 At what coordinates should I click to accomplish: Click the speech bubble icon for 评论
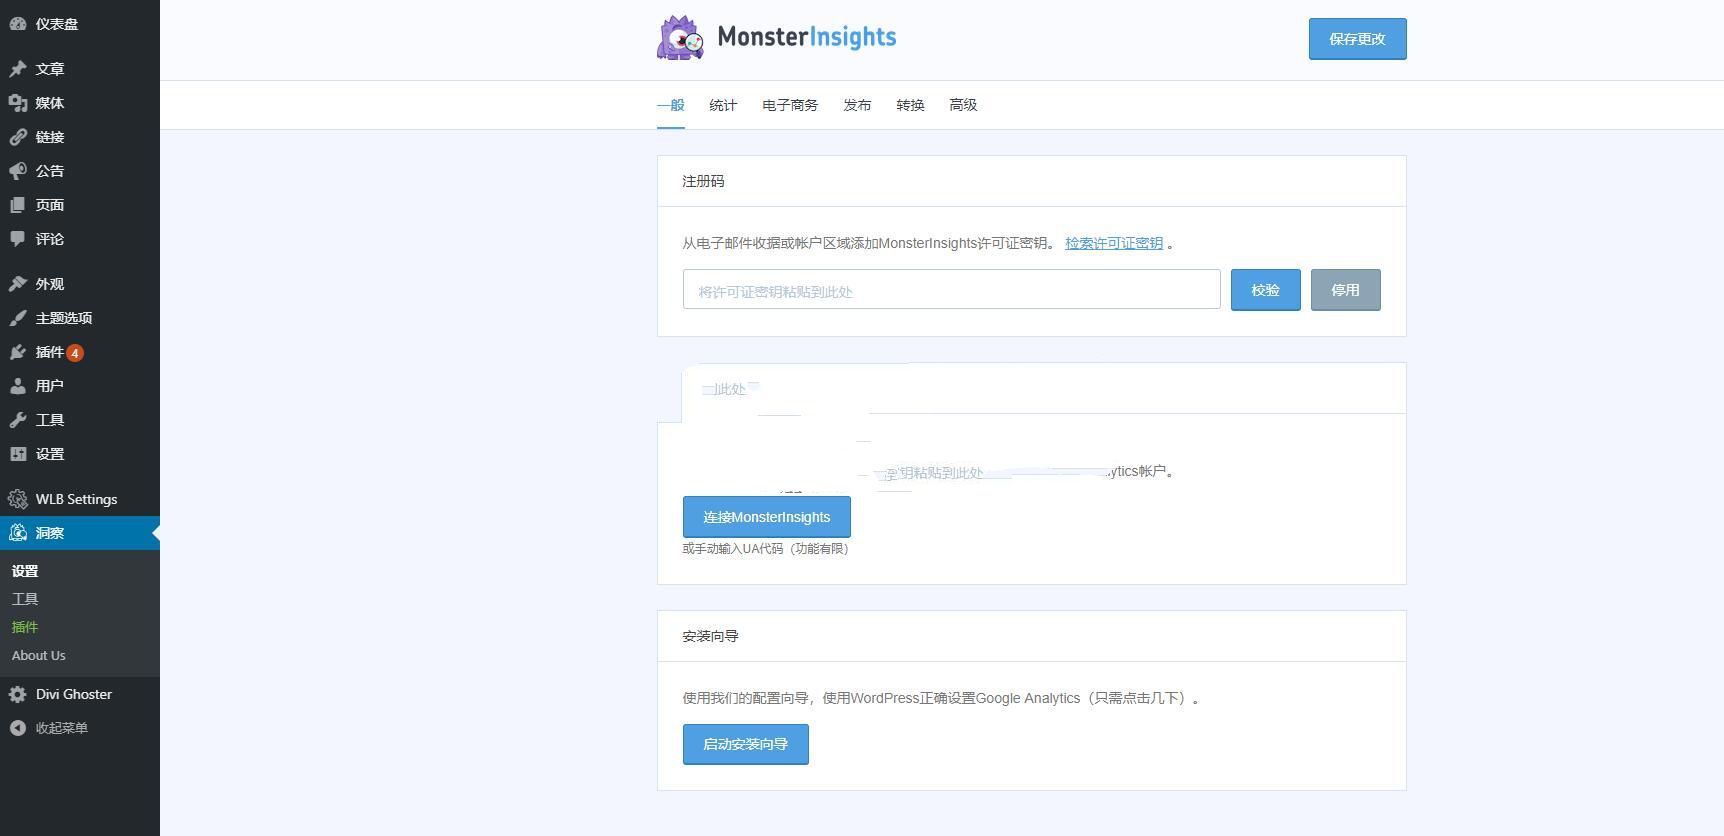point(18,239)
